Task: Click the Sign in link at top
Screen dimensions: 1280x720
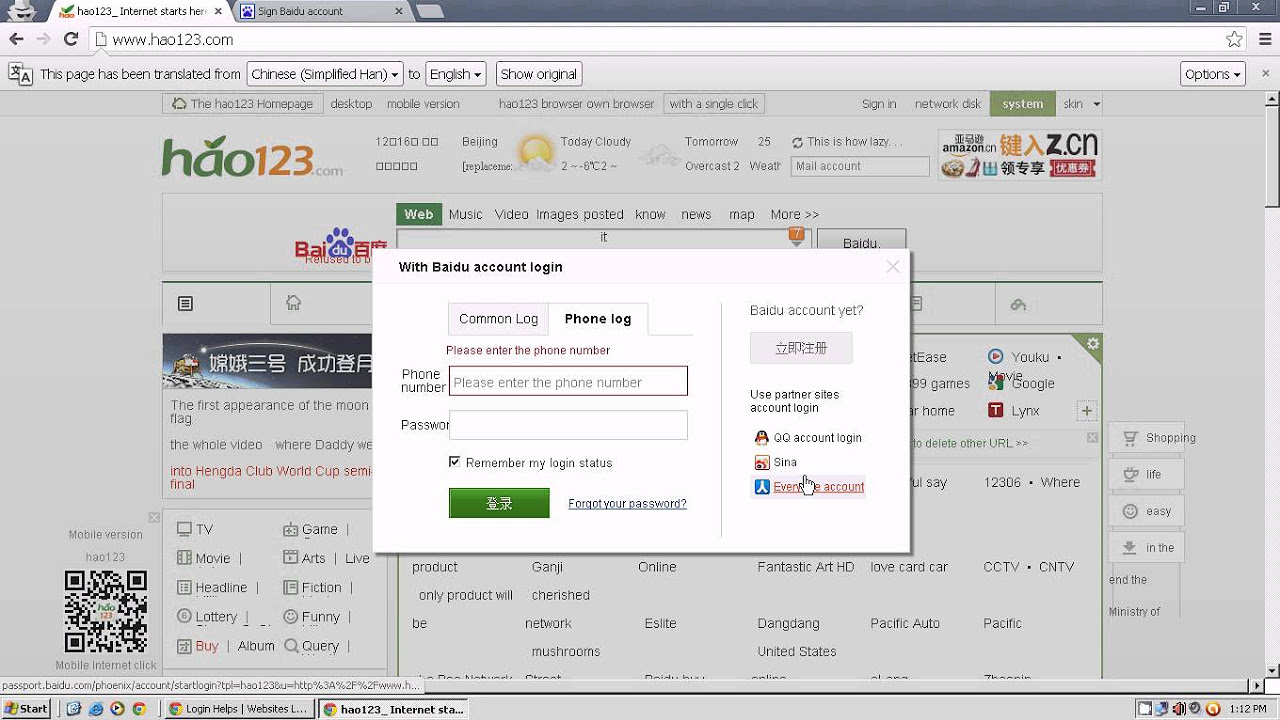Action: 879,103
